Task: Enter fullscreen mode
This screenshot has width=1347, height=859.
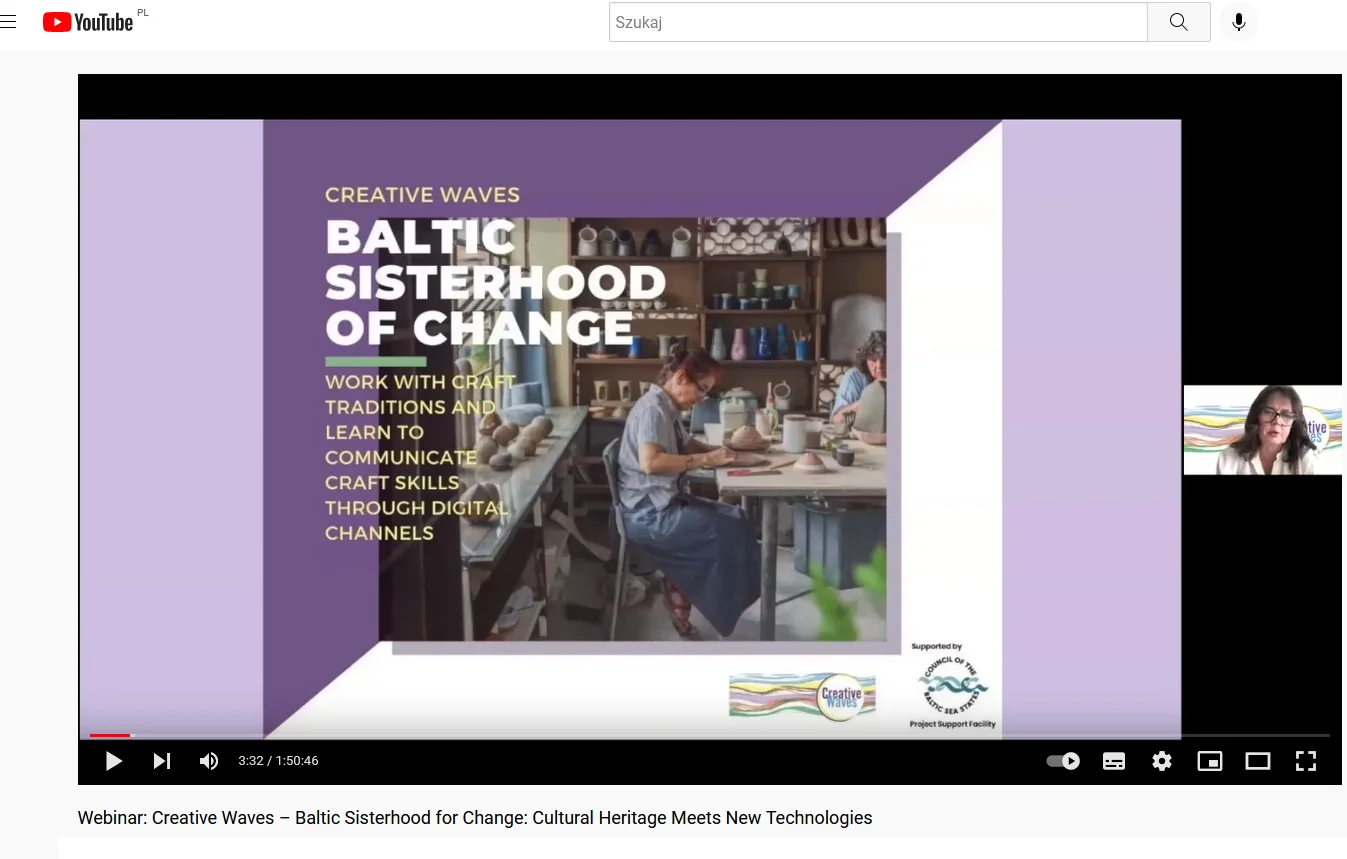Action: click(1306, 761)
